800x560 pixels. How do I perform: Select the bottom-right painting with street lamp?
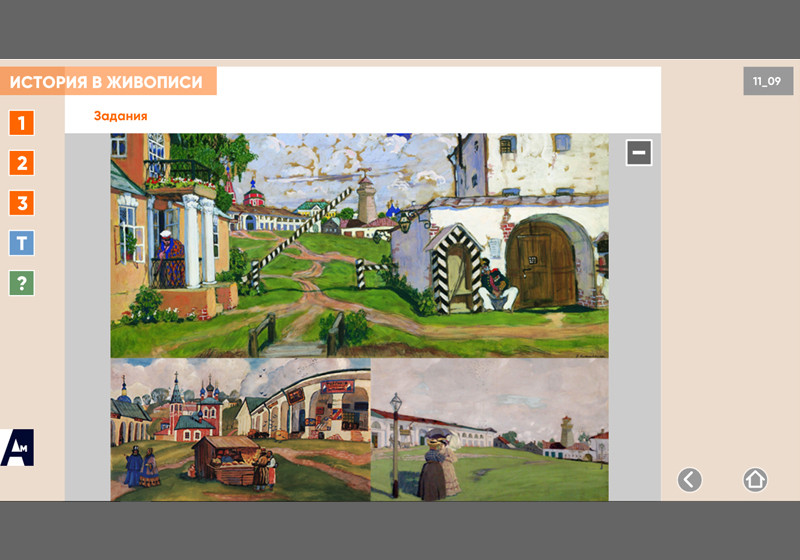coord(489,429)
